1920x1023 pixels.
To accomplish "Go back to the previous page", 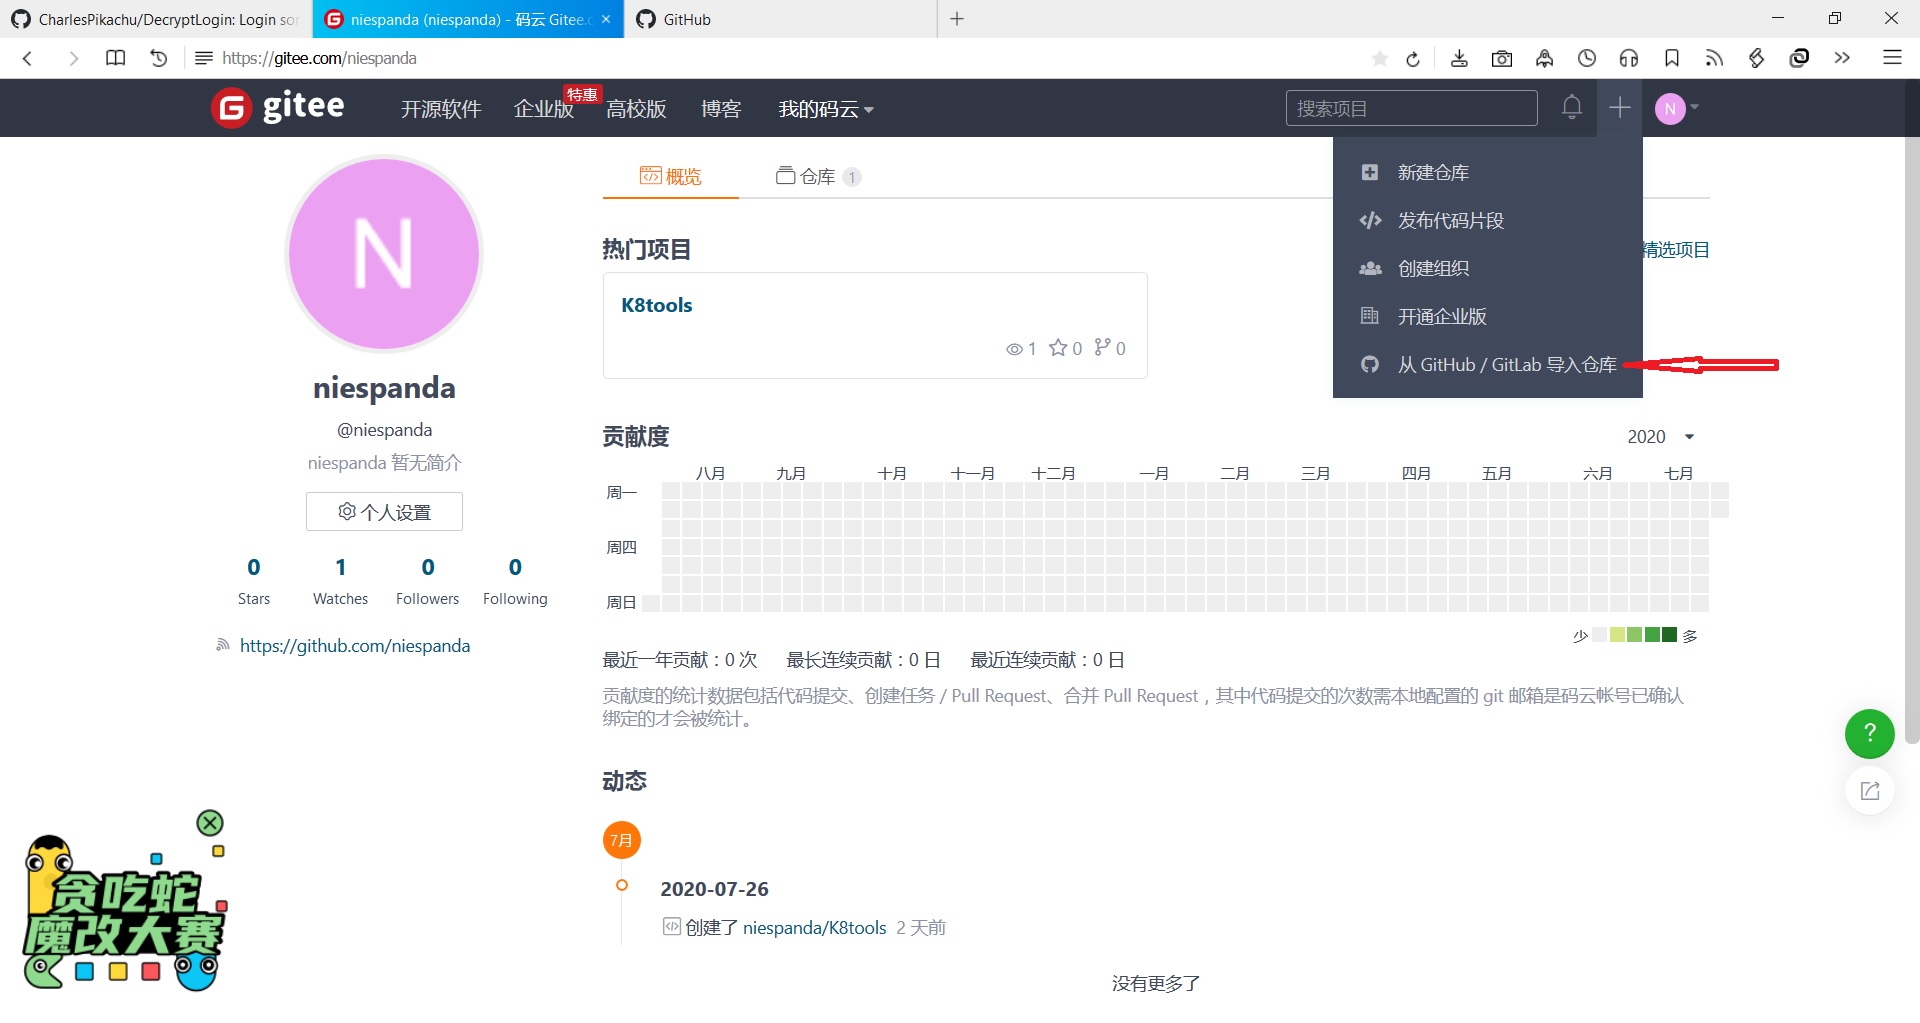I will [x=28, y=58].
